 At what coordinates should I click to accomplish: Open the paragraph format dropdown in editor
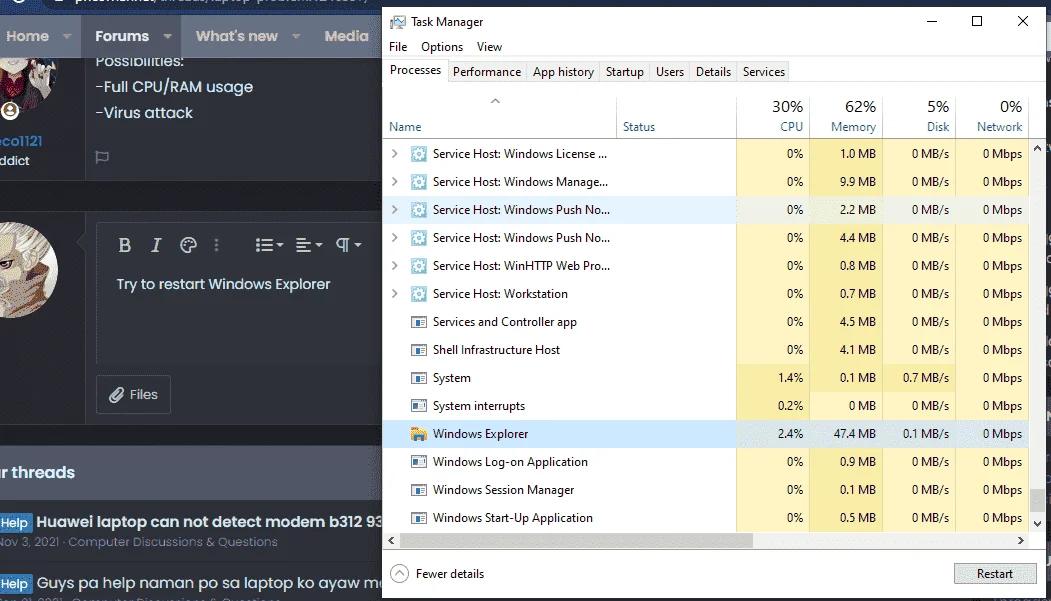[x=348, y=245]
